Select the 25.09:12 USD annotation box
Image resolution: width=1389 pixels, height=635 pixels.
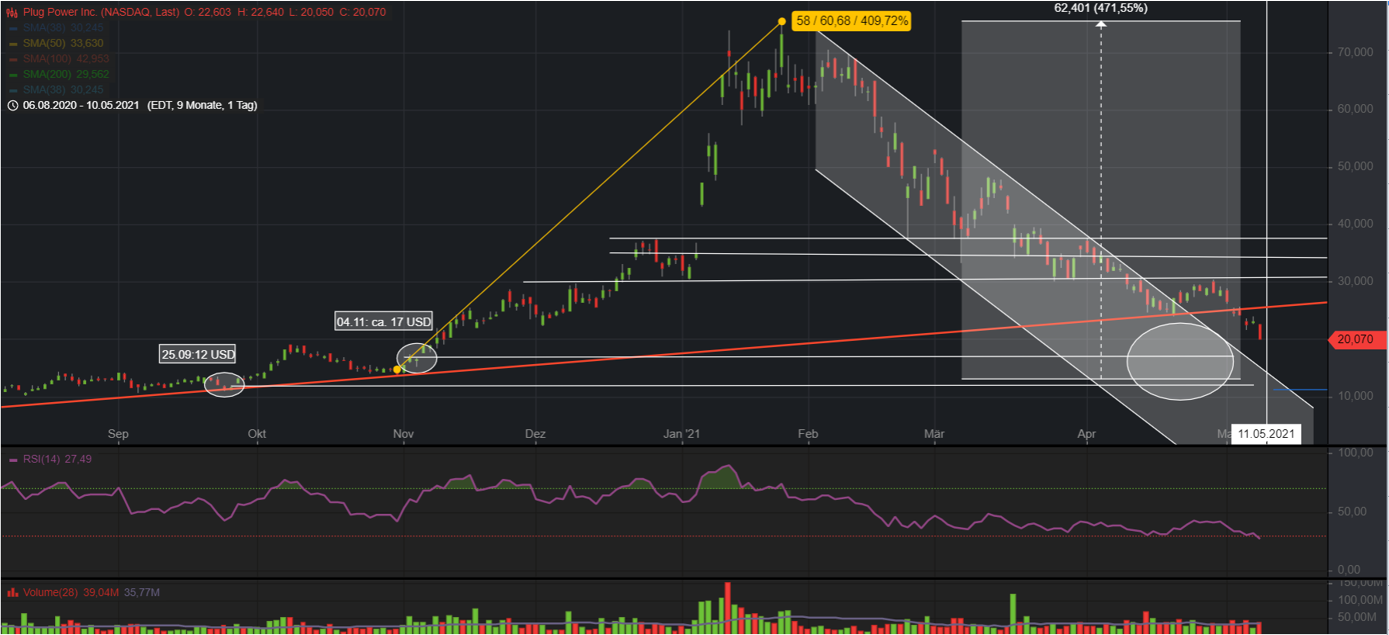pos(198,354)
